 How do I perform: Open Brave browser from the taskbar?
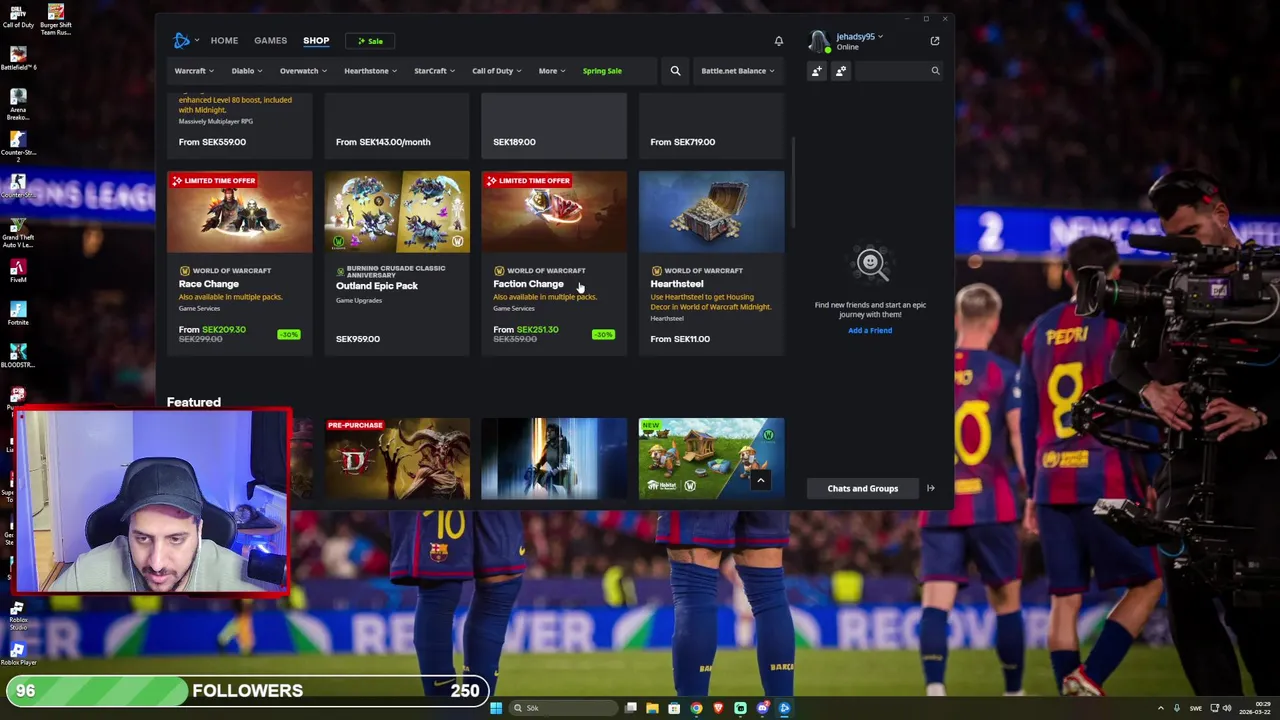pos(718,708)
